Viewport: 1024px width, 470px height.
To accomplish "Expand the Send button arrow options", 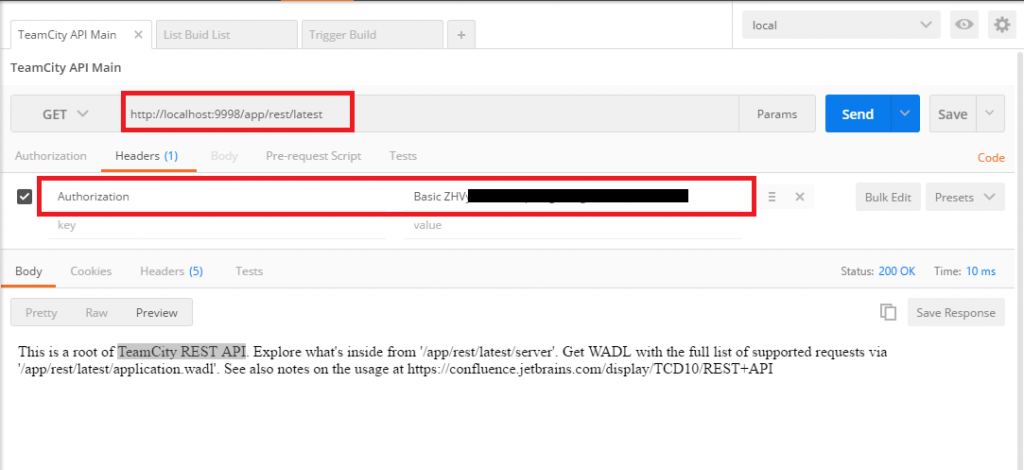I will [904, 114].
